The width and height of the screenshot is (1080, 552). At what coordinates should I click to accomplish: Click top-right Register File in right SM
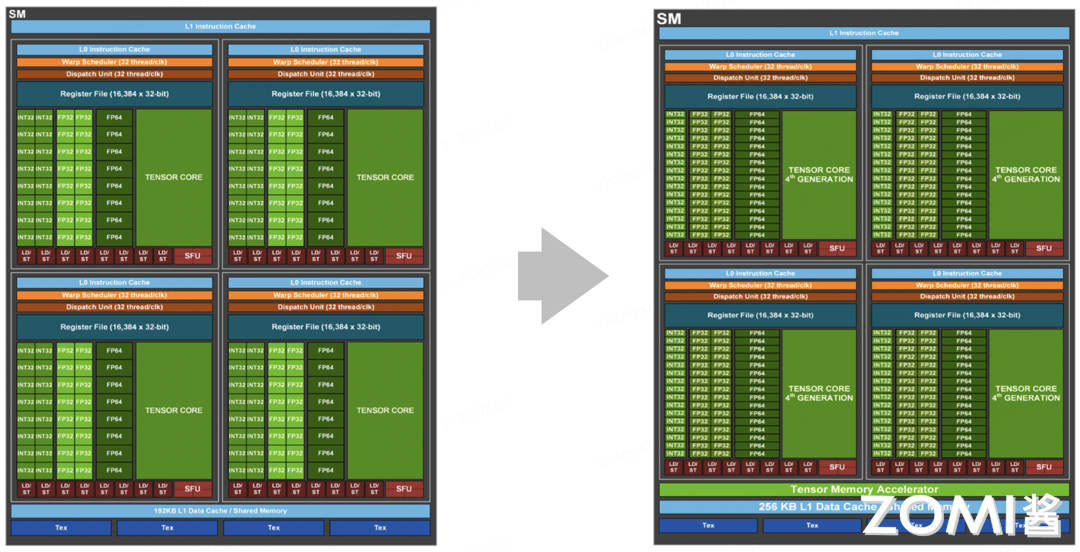click(966, 96)
